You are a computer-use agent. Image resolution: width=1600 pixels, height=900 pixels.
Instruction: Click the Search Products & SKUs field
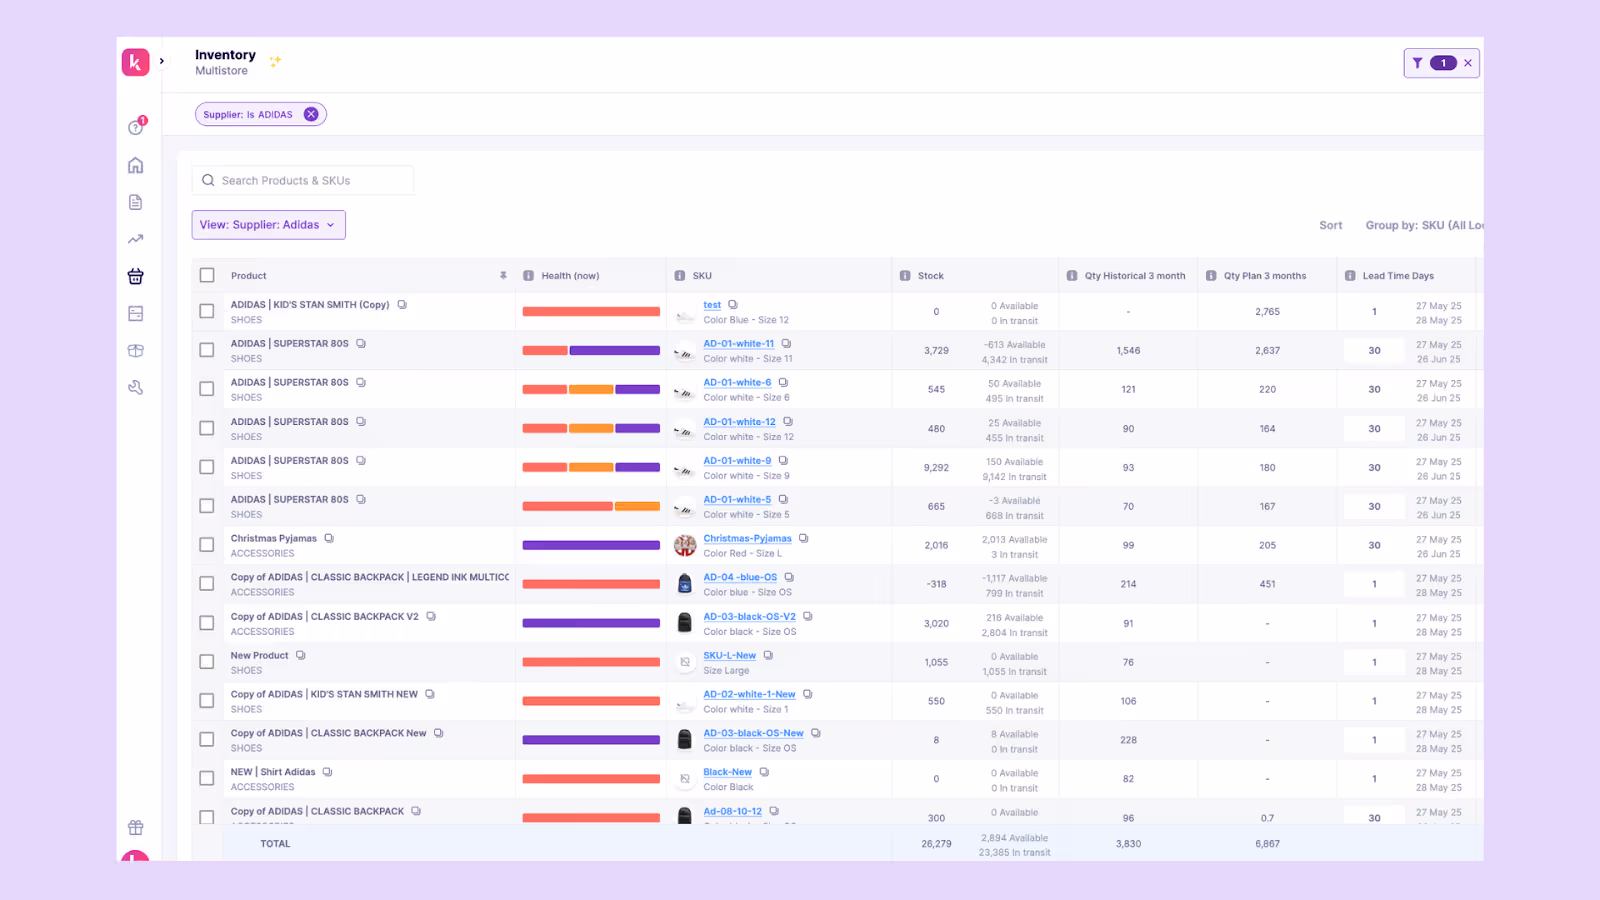[303, 180]
